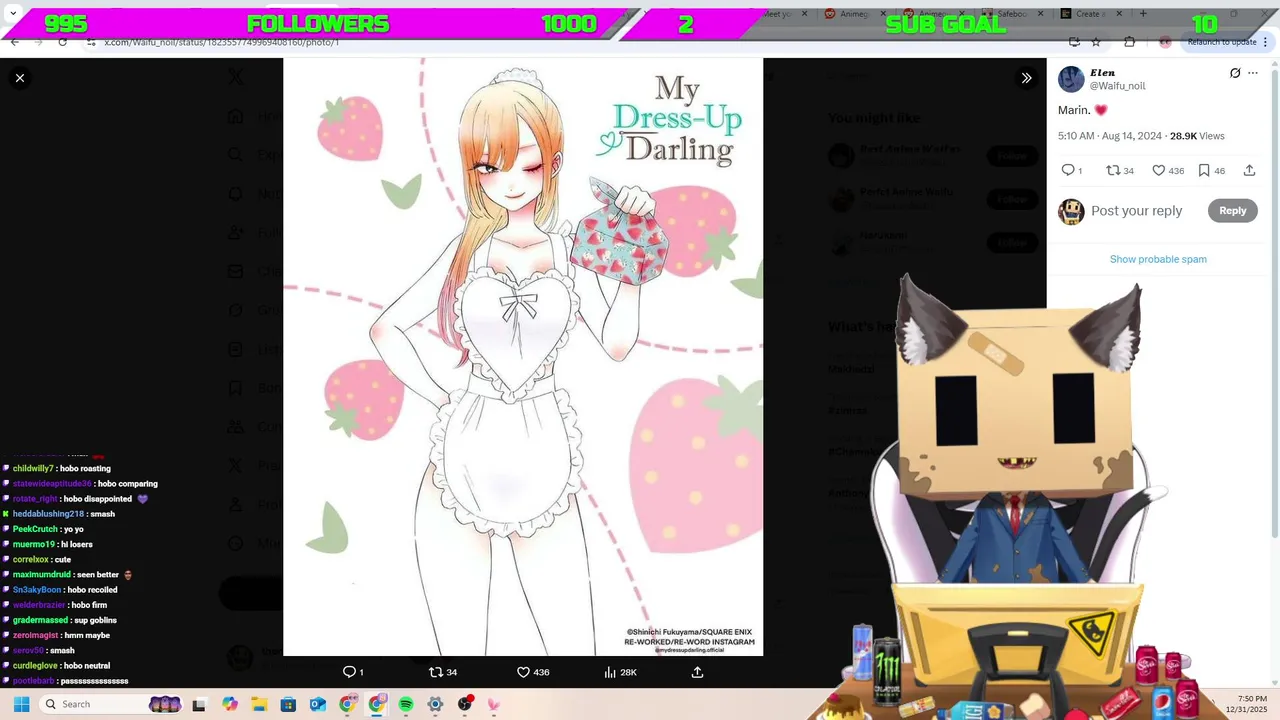Viewport: 1280px width, 720px height.
Task: Open the three-dot more menu on the post
Action: click(1253, 73)
